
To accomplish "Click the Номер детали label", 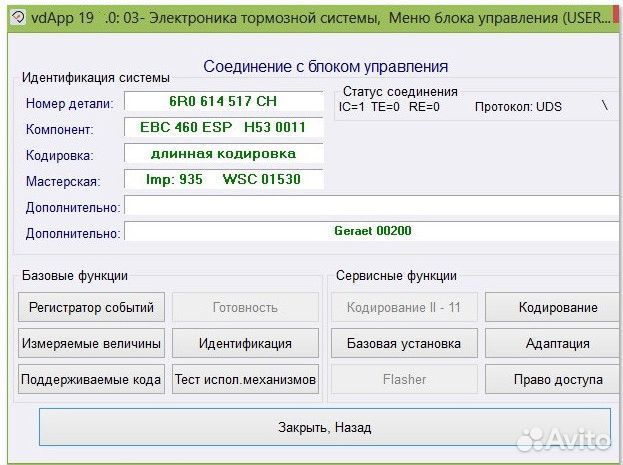I will (70, 103).
